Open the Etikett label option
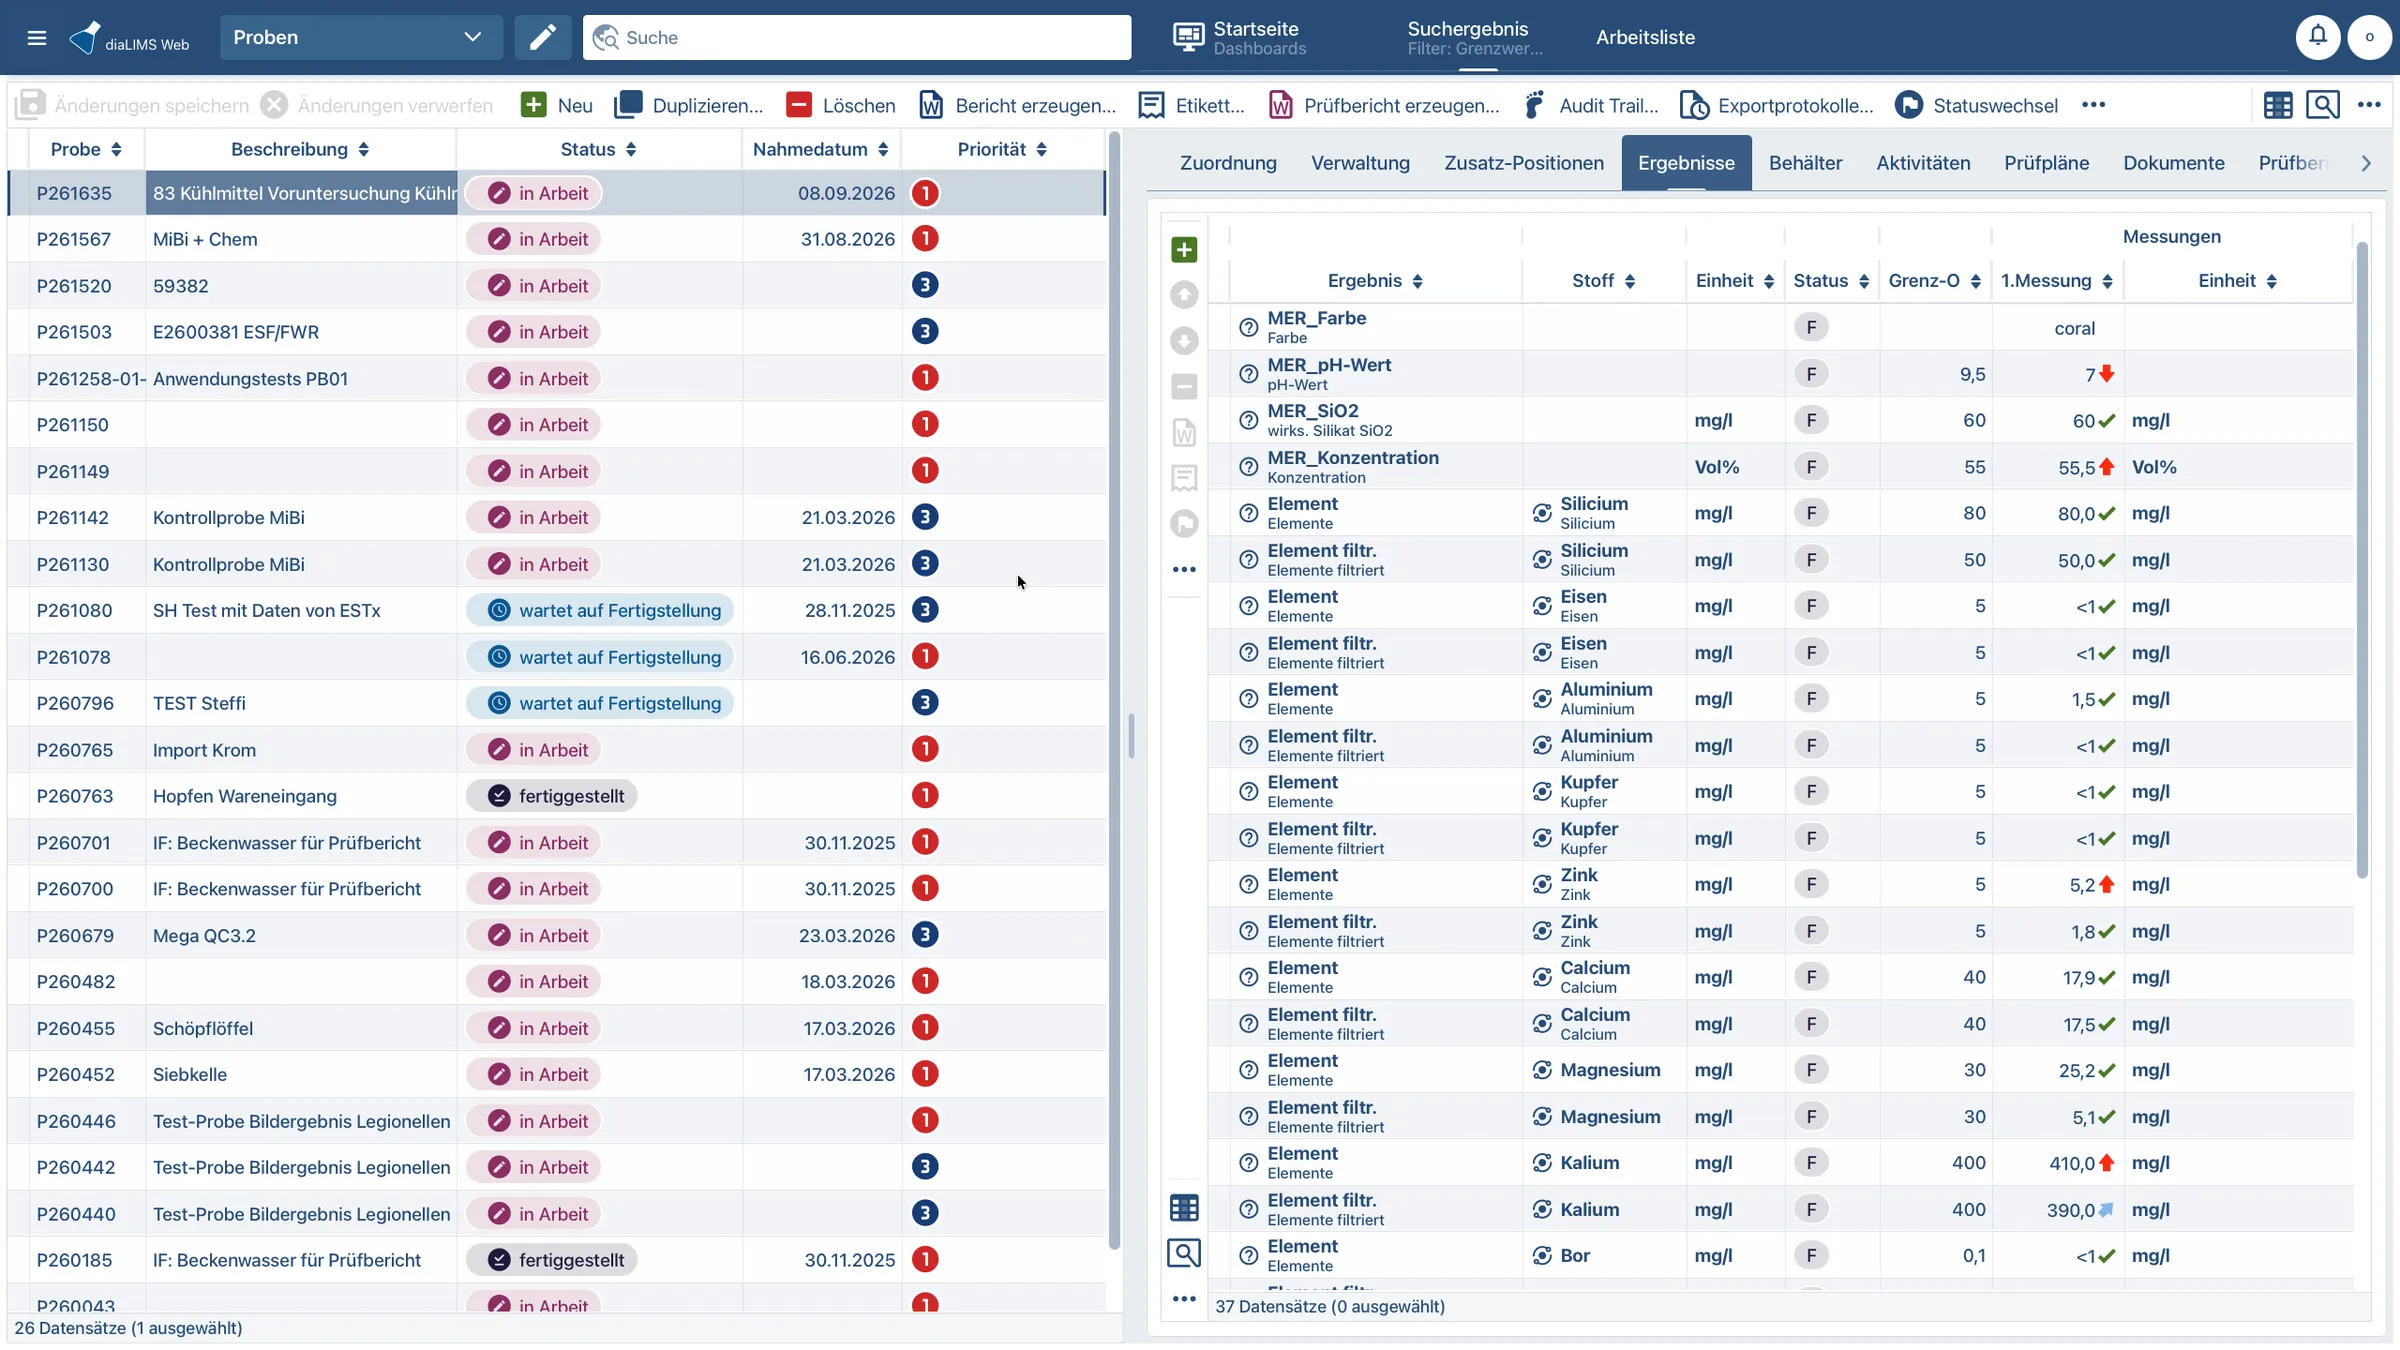The height and width of the screenshot is (1350, 2400). coord(1192,105)
